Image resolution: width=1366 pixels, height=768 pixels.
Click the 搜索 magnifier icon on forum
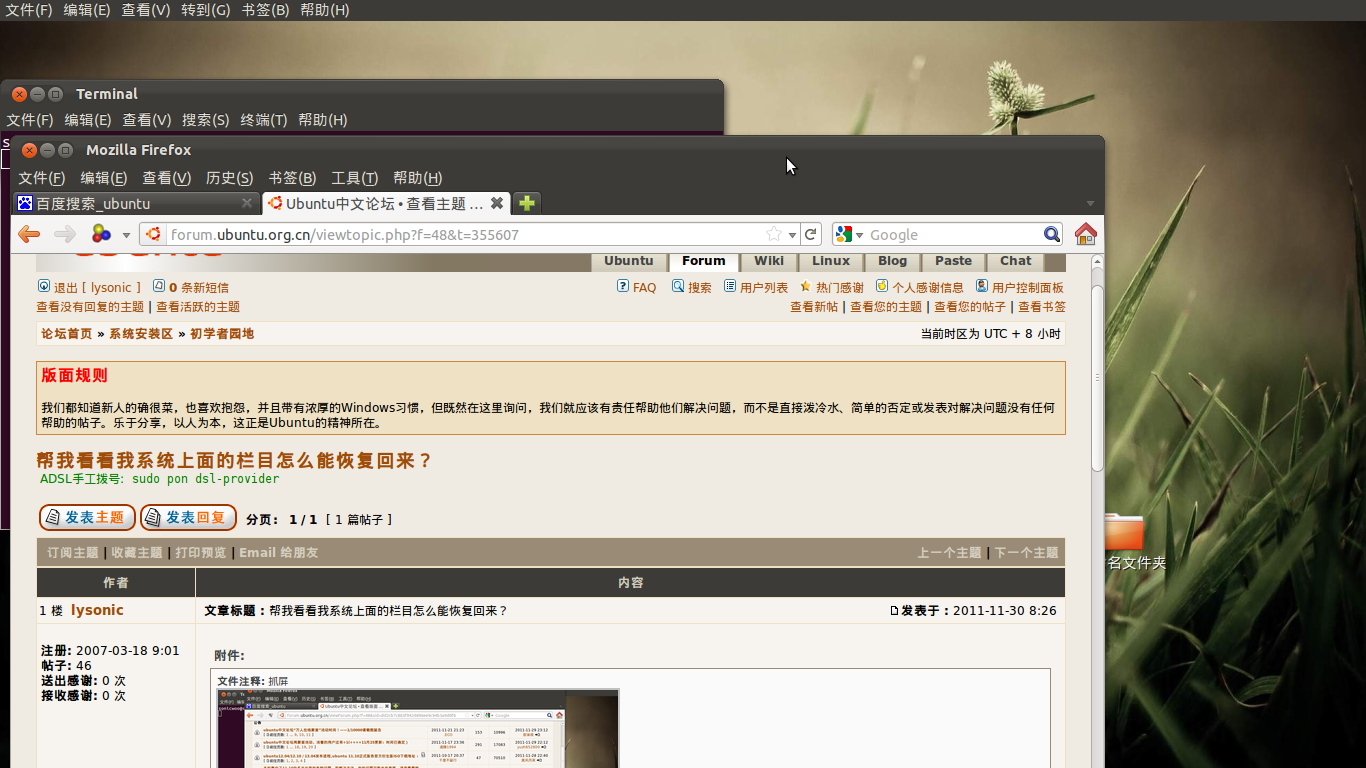click(x=678, y=286)
